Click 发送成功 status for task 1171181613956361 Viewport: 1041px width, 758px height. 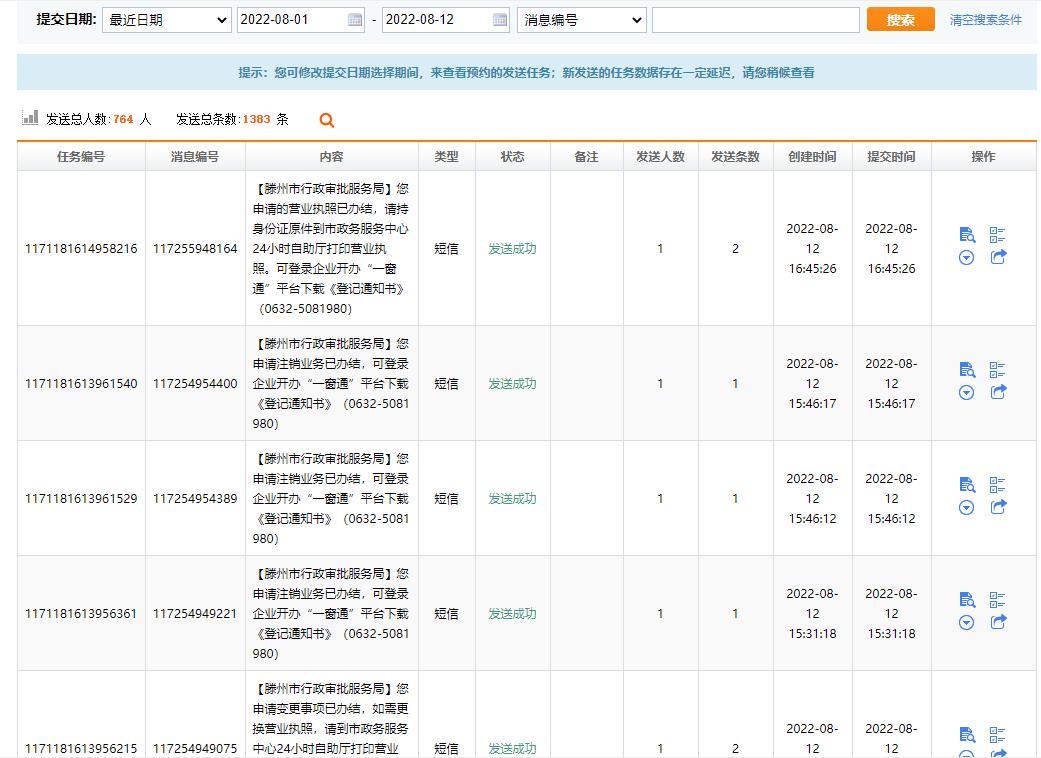tap(513, 614)
